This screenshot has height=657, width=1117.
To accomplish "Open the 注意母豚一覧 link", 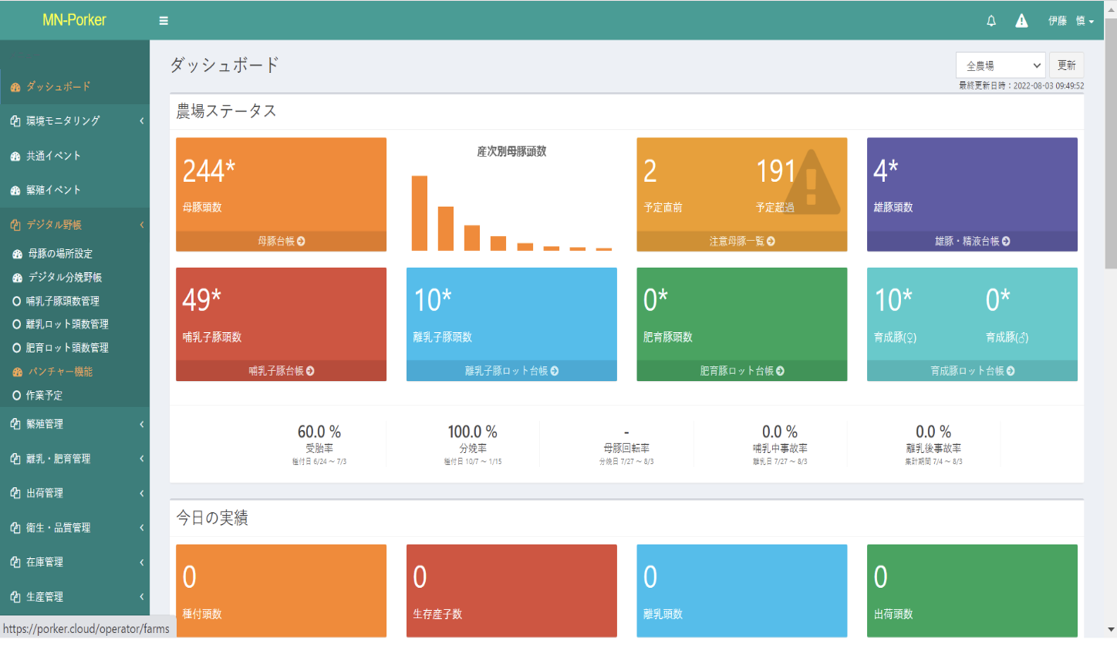I will (742, 242).
